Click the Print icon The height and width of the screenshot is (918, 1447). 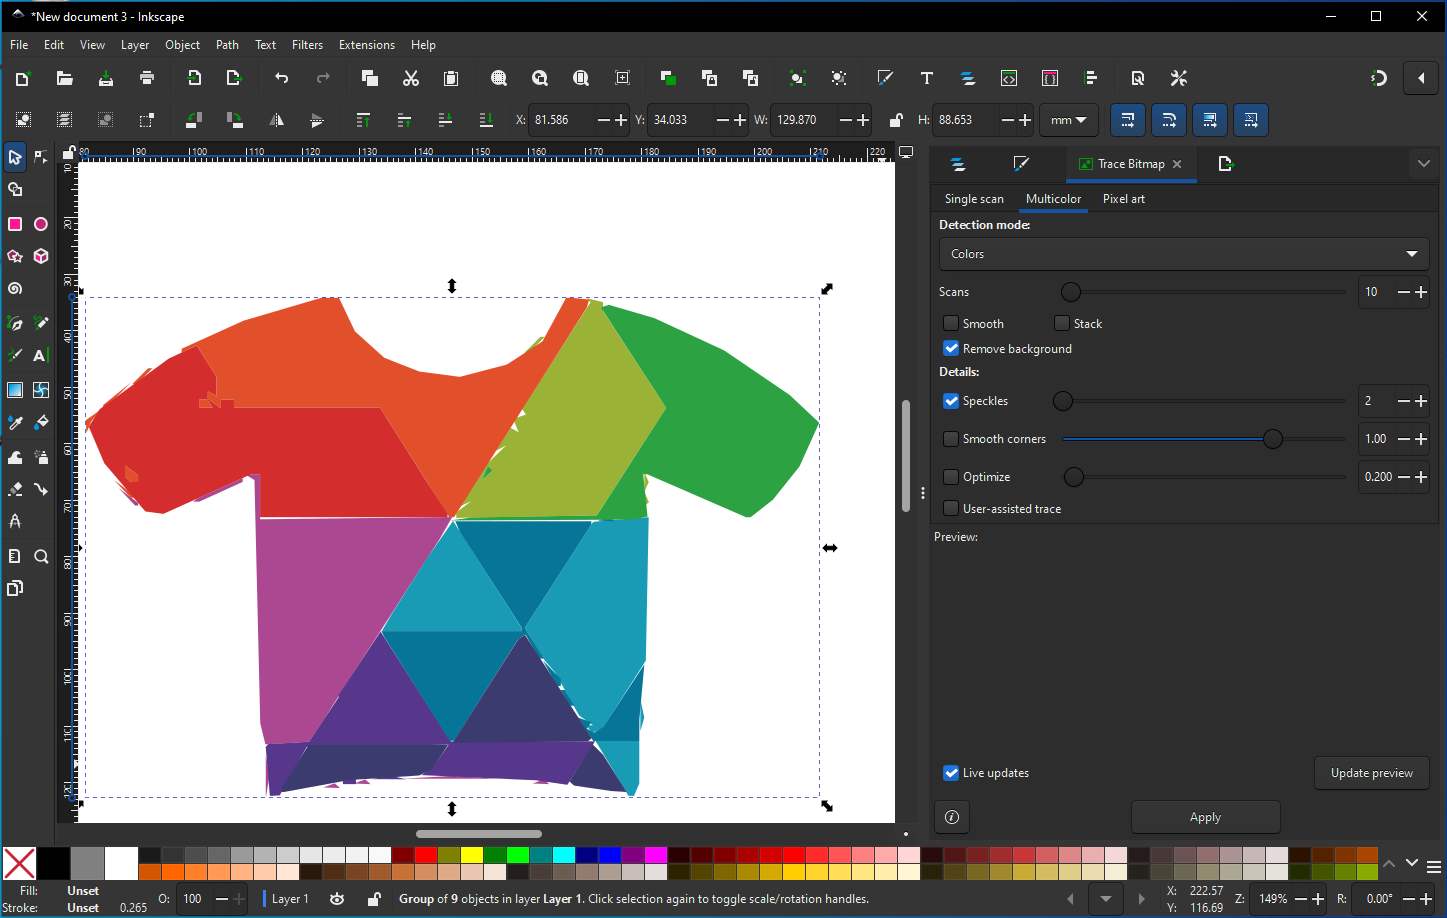point(147,78)
